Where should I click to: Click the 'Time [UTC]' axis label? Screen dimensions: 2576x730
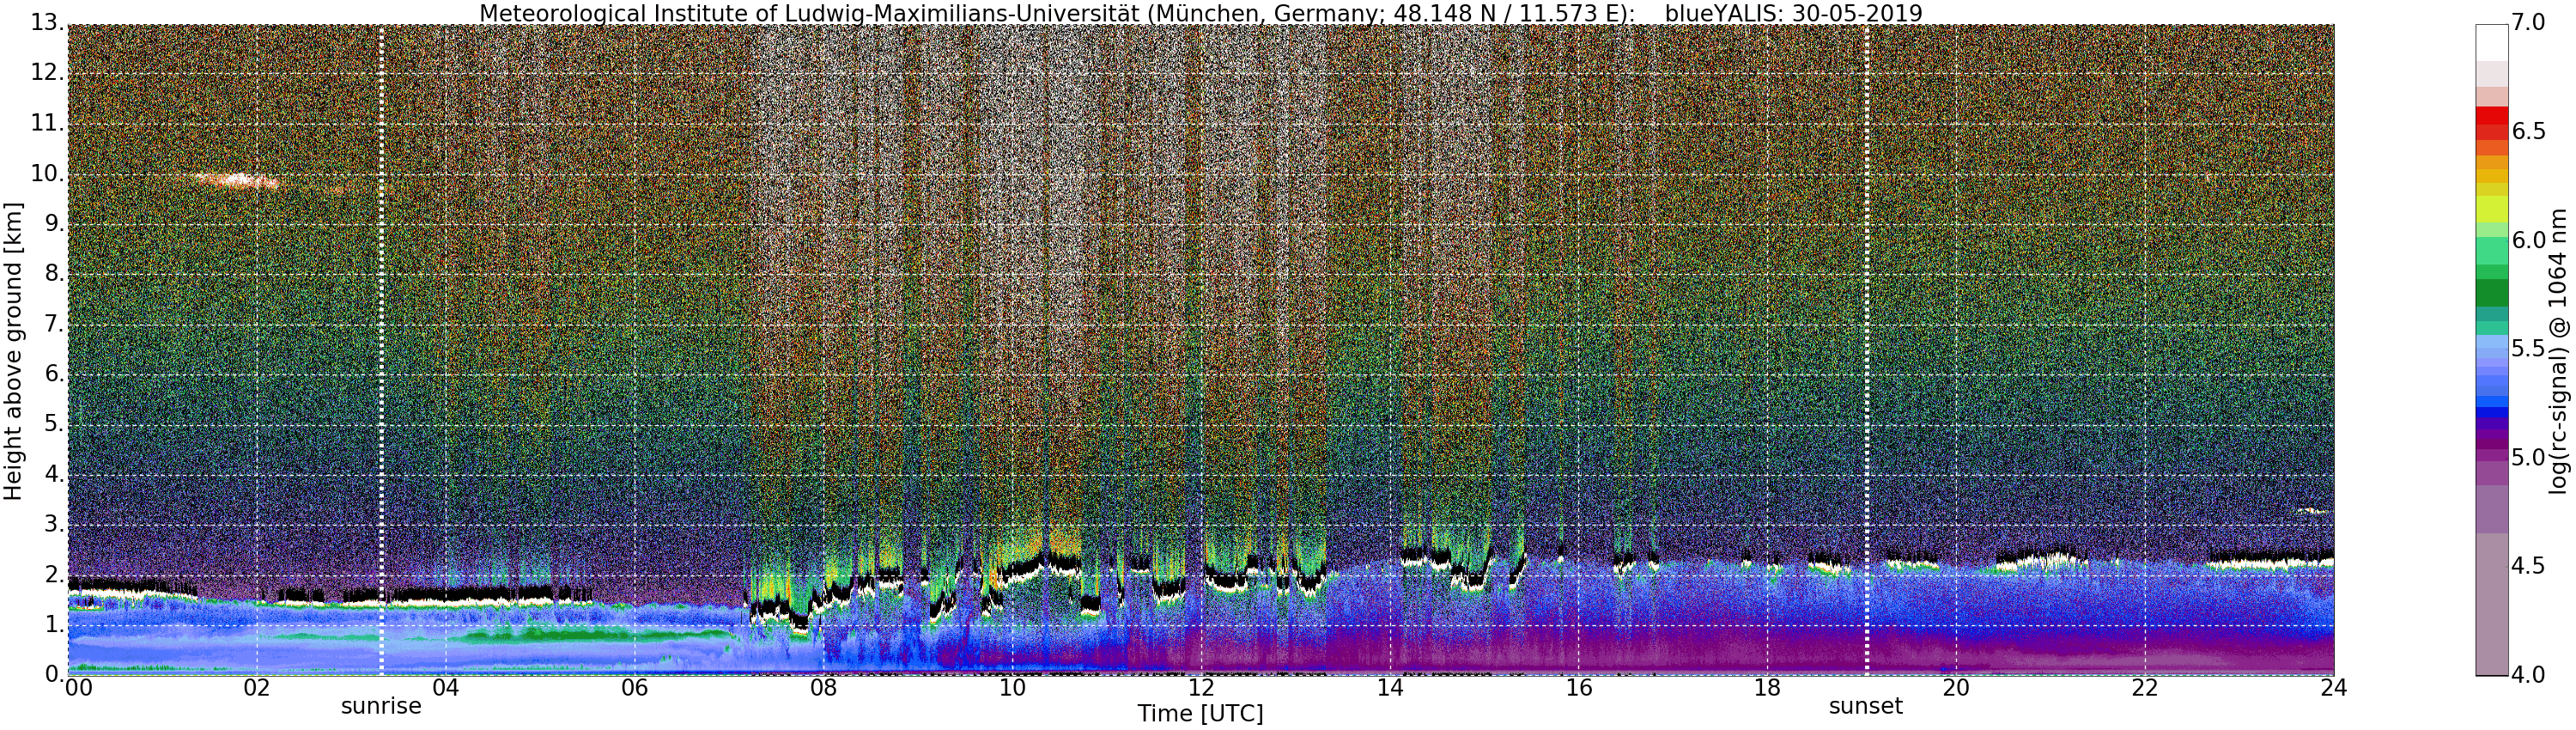pos(1200,714)
